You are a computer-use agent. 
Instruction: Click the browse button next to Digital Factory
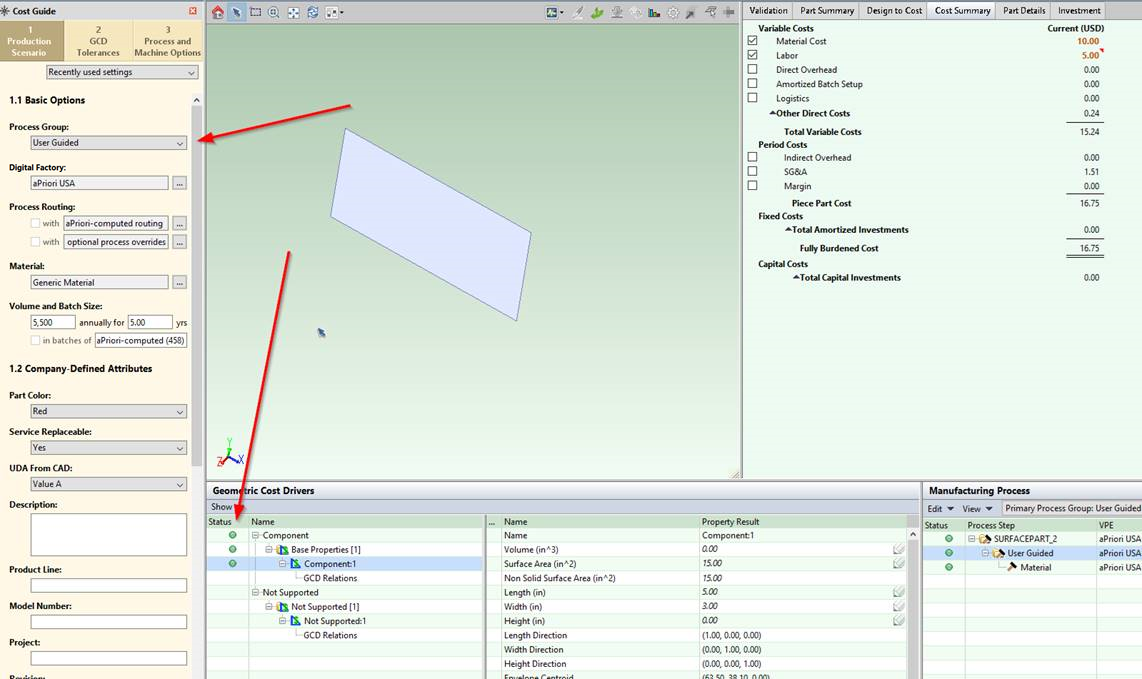coord(179,183)
